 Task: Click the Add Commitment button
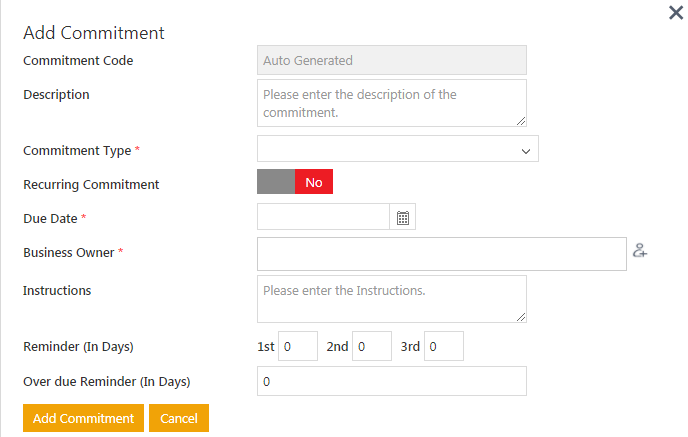pyautogui.click(x=83, y=418)
